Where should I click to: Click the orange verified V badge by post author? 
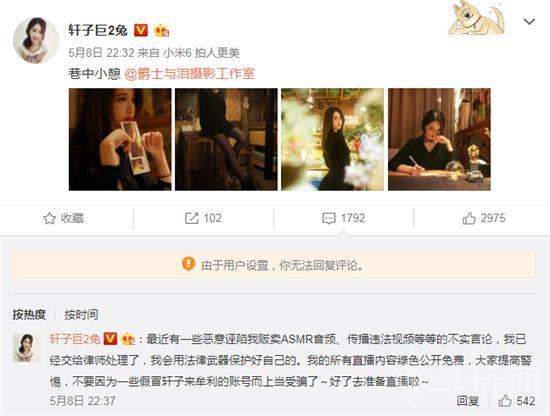coord(141,31)
